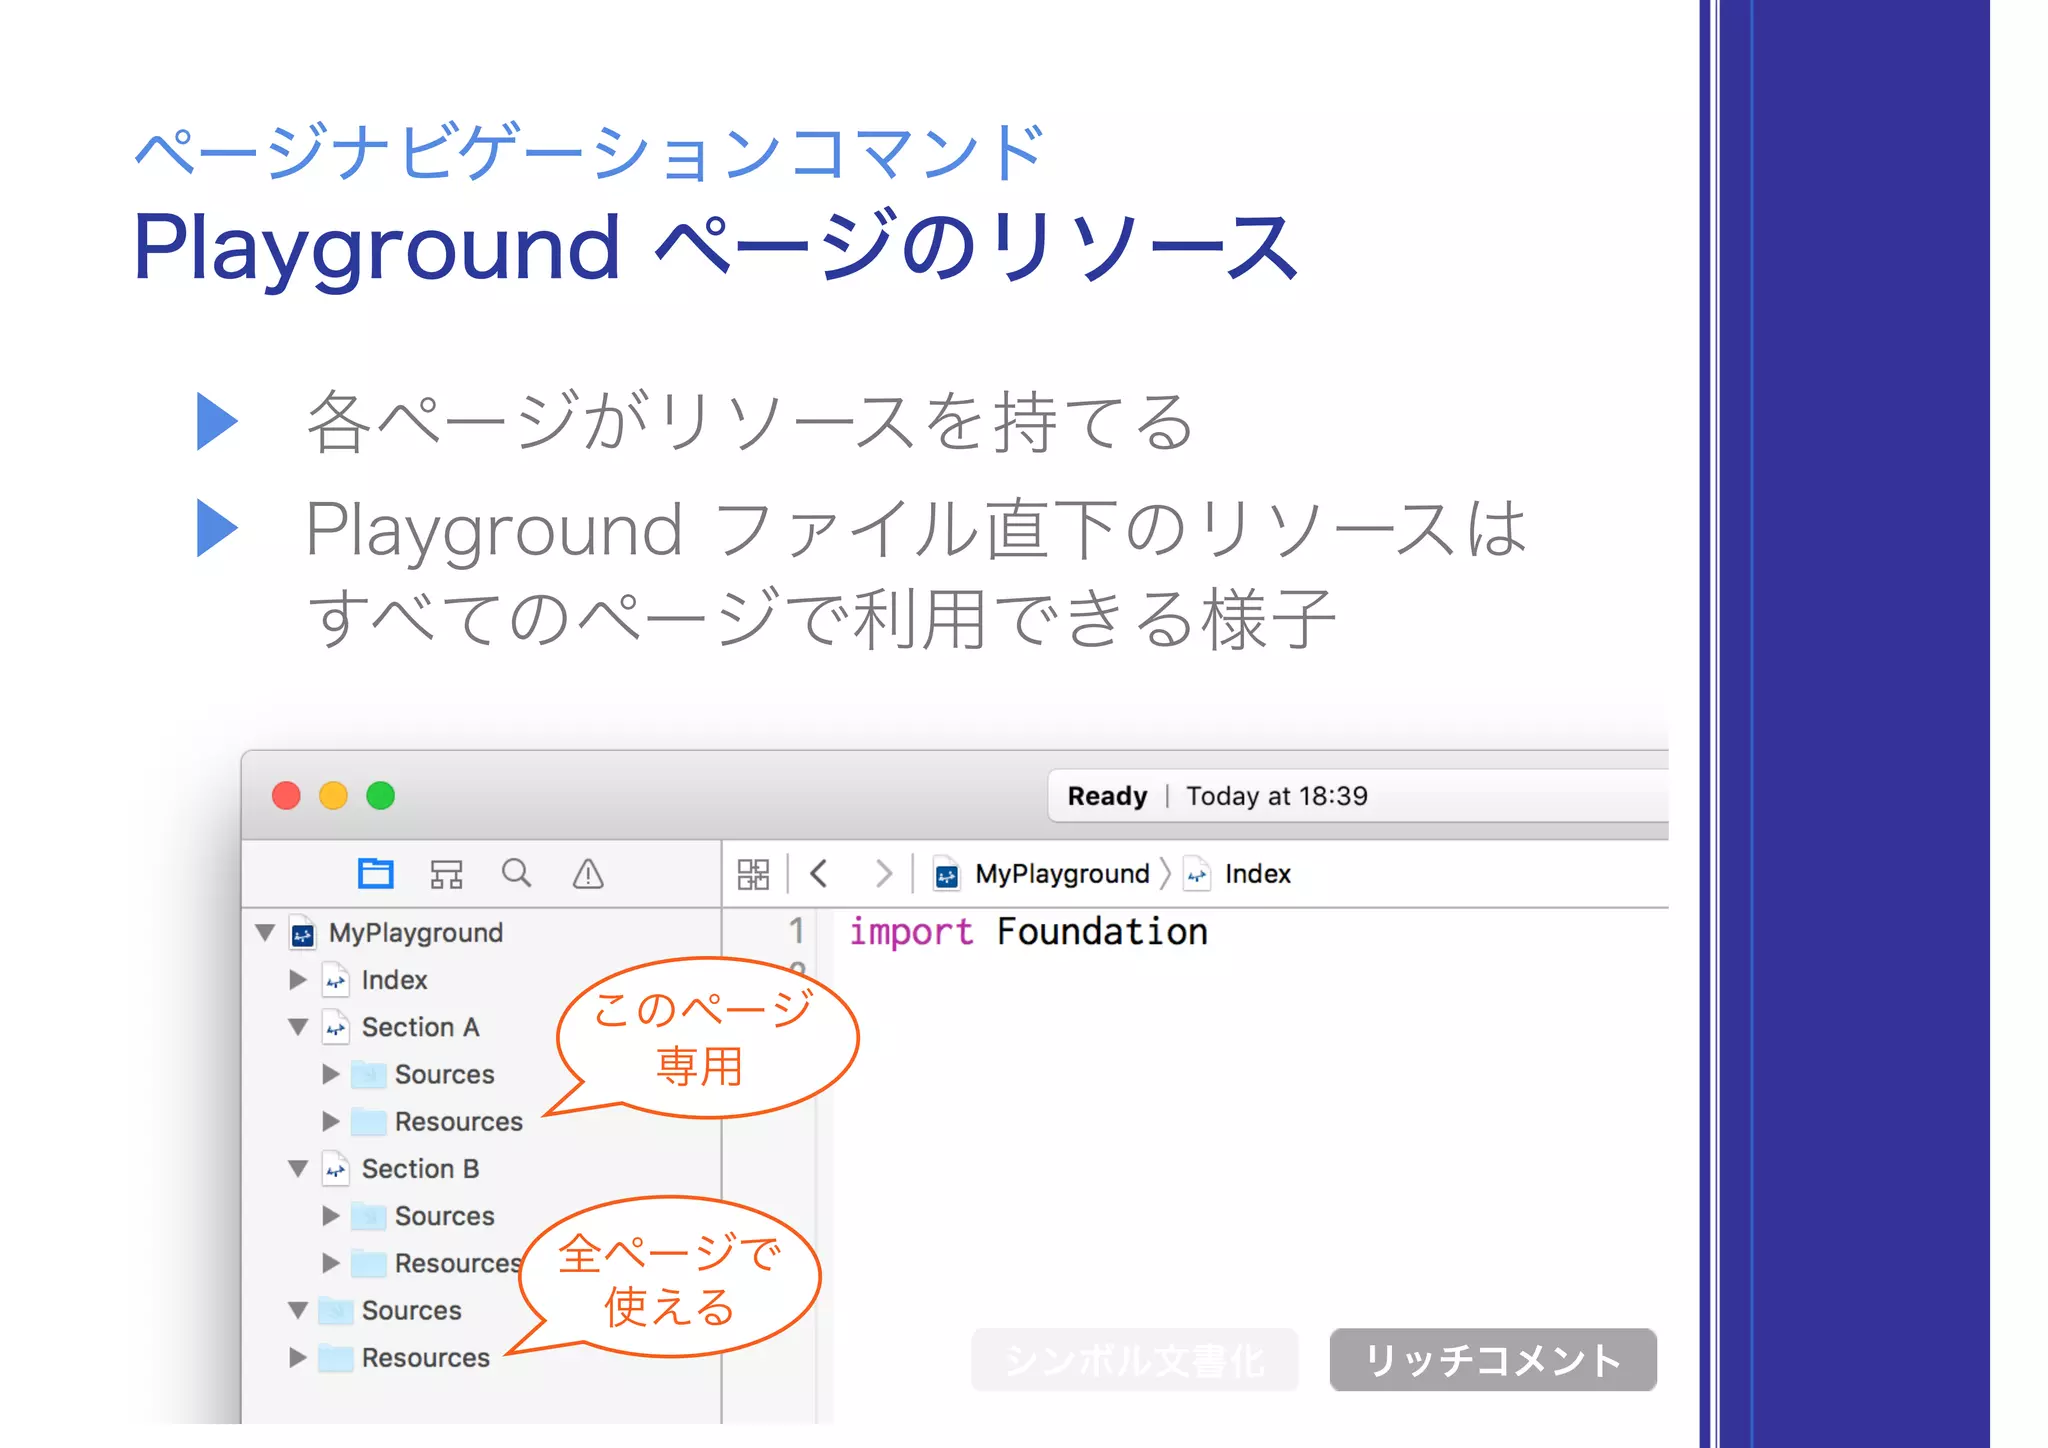The height and width of the screenshot is (1448, 2048).
Task: Go back with the left chevron
Action: tap(819, 873)
